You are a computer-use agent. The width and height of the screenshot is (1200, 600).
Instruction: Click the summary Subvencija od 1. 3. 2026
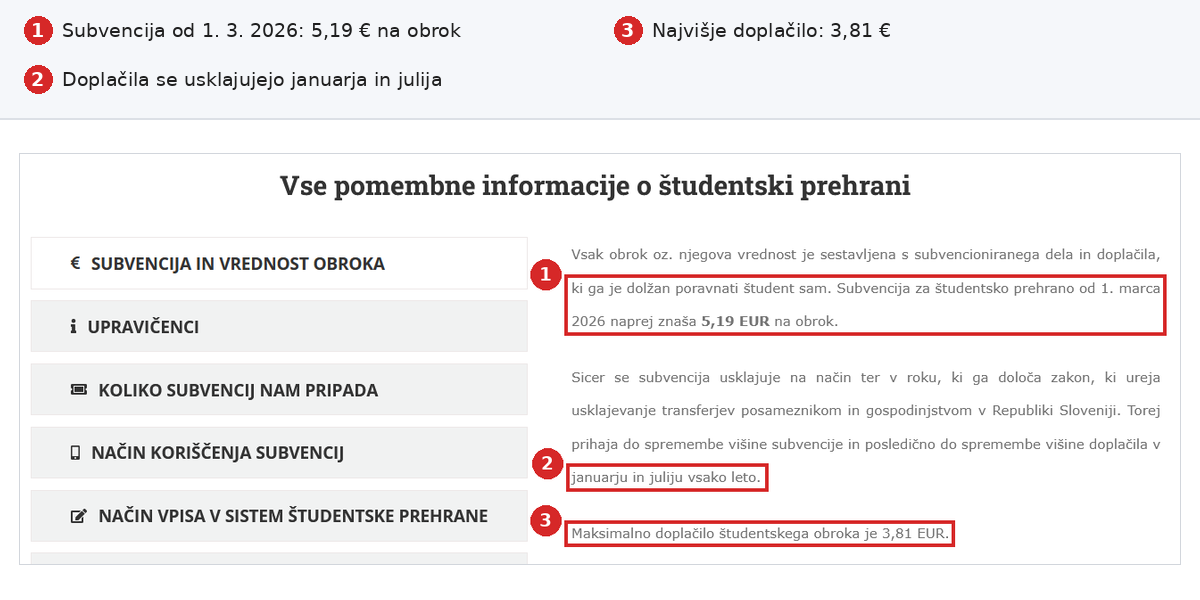pos(261,31)
